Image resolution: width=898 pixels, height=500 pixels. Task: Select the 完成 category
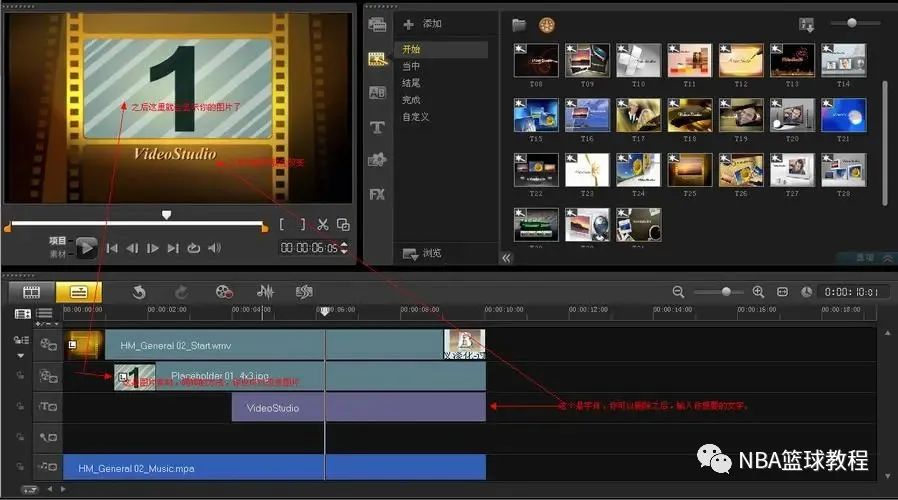(x=411, y=100)
